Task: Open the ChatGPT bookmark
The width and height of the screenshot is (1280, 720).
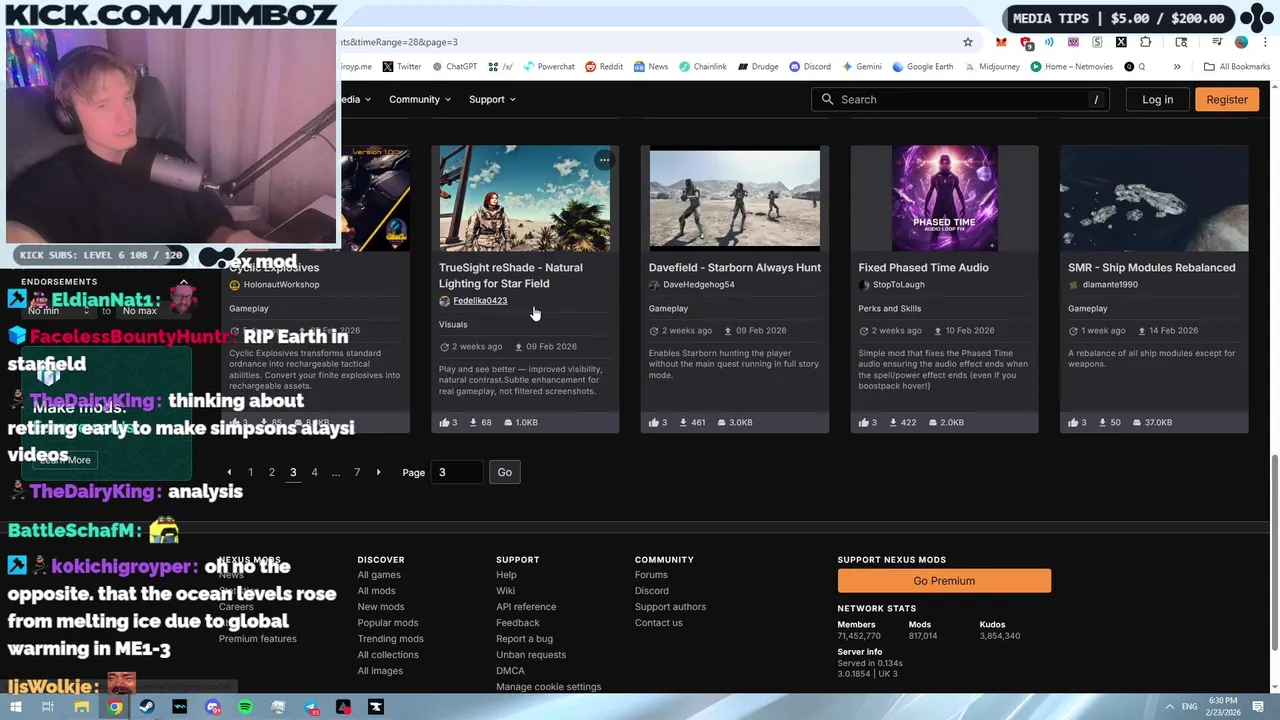Action: click(x=454, y=67)
